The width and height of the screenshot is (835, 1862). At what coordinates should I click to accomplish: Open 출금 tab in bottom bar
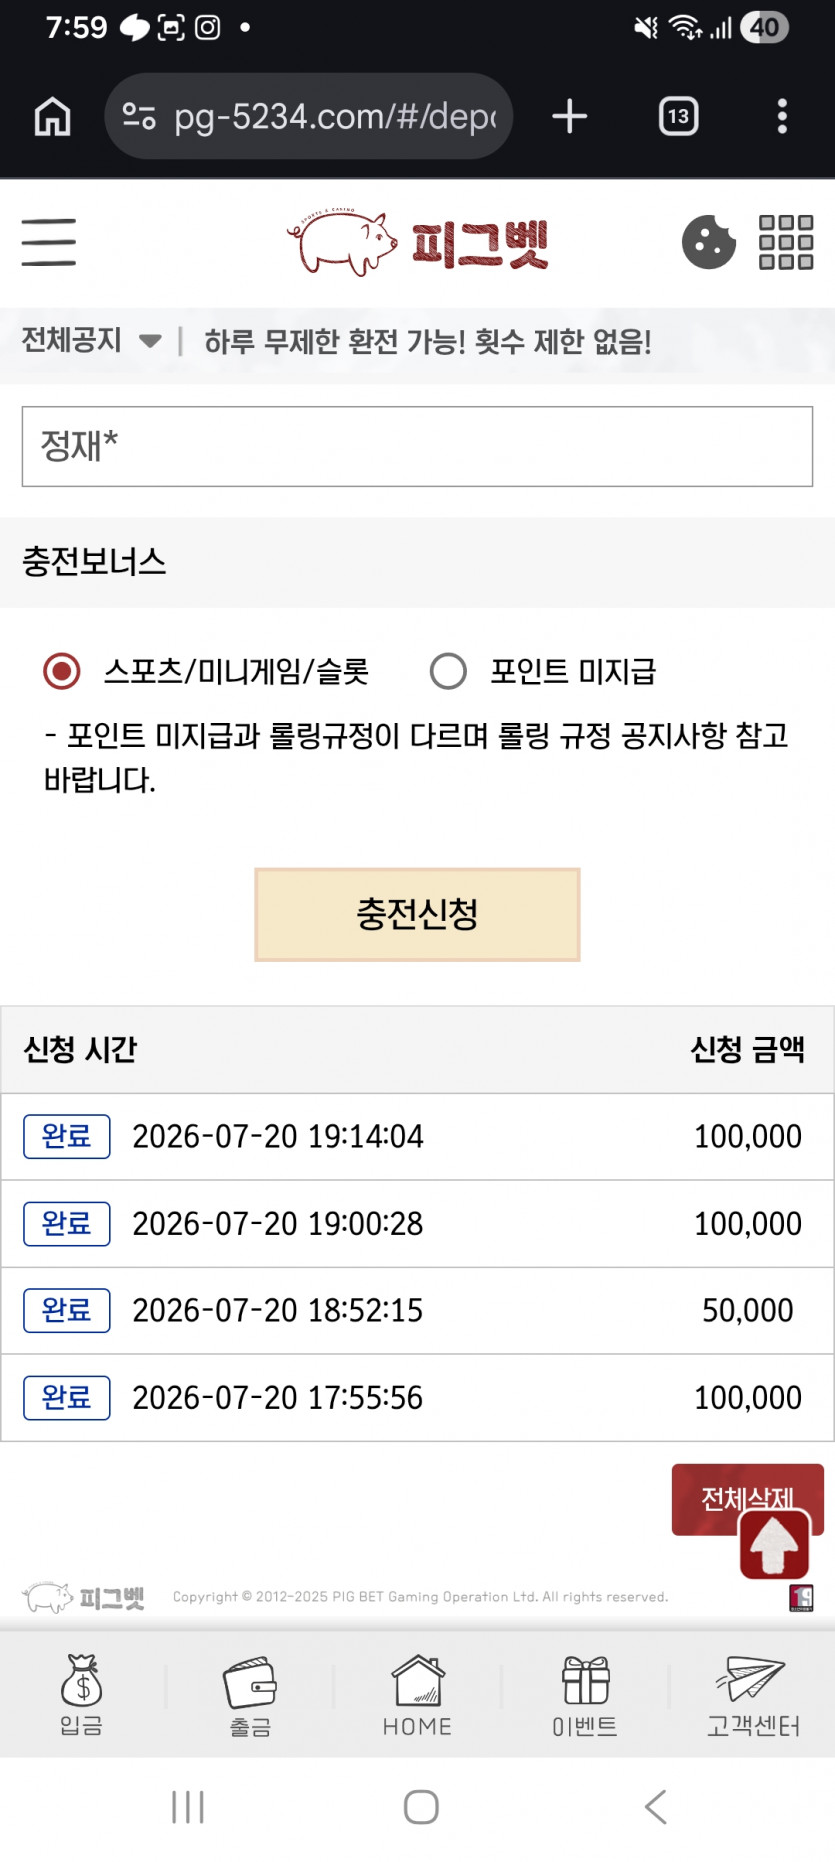point(250,1695)
